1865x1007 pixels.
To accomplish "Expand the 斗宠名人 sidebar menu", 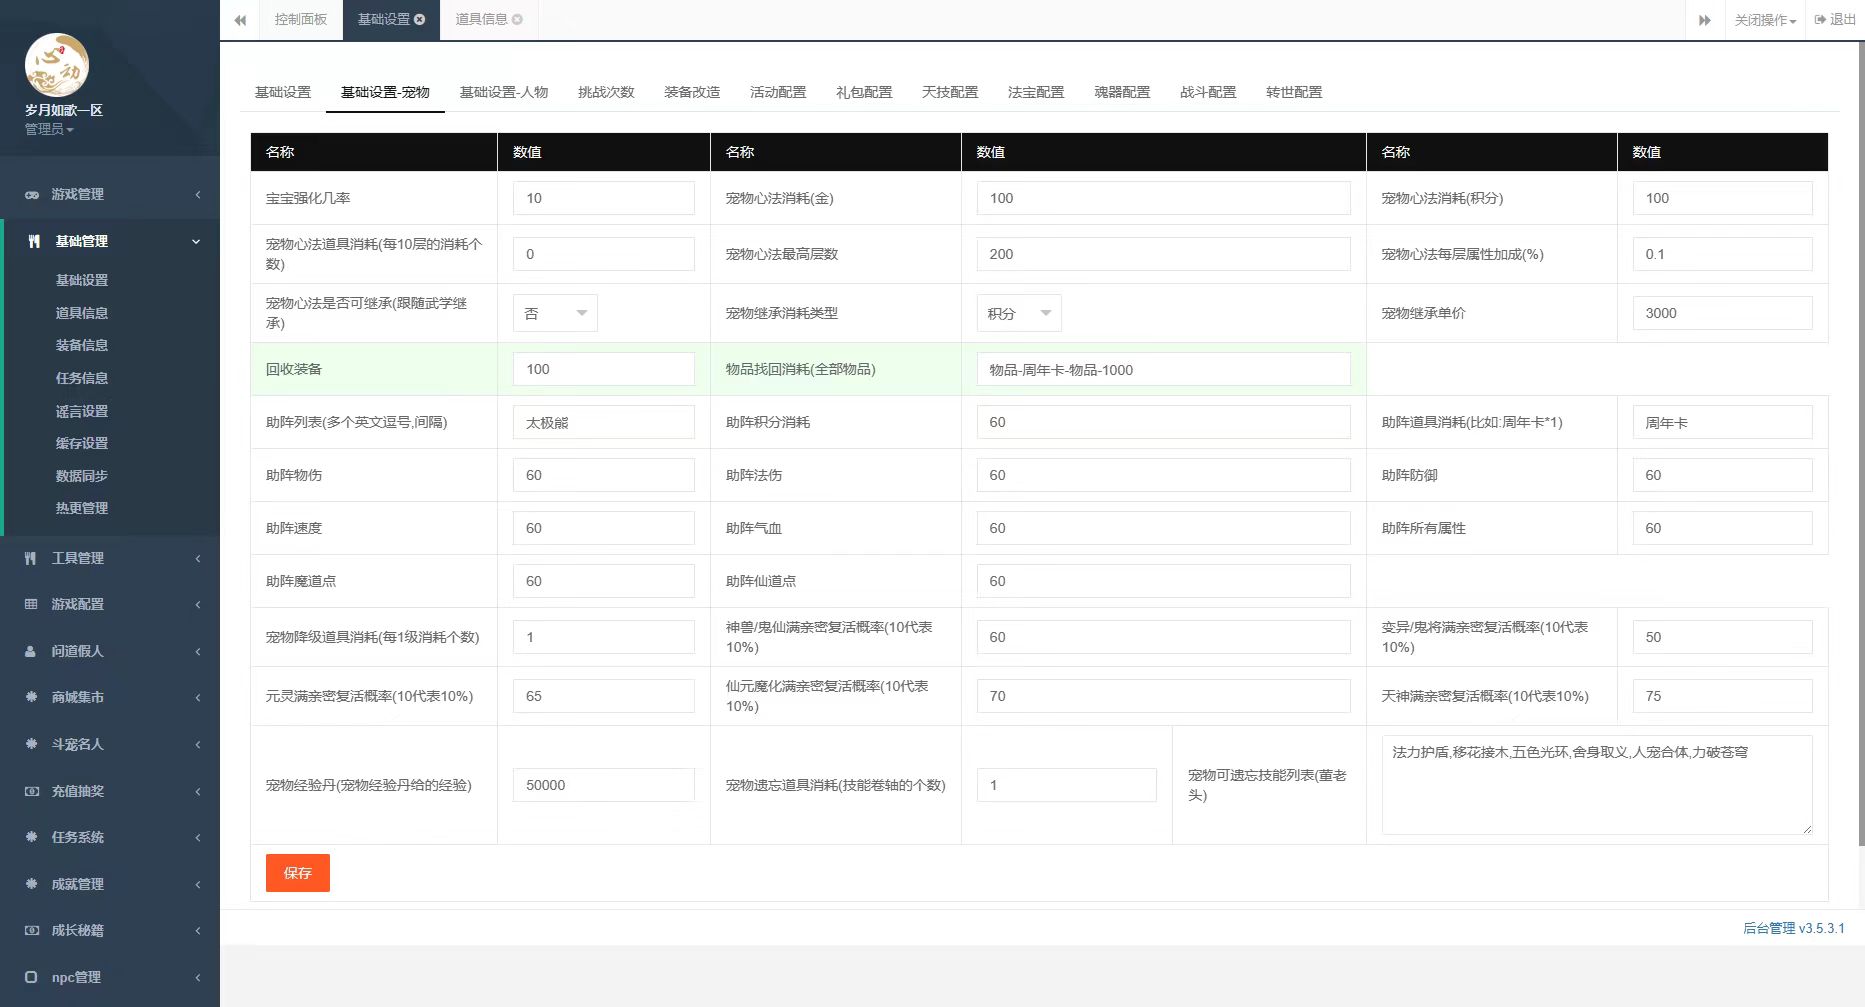I will click(110, 744).
